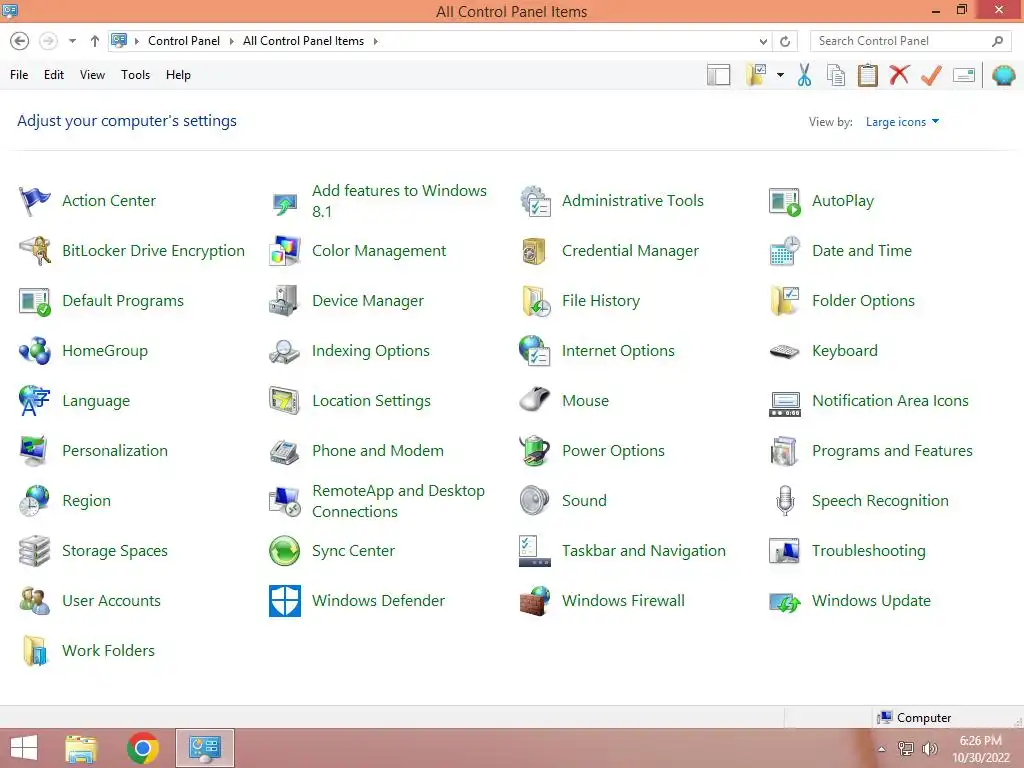The width and height of the screenshot is (1024, 768).
Task: Show hidden system tray icons arrow
Action: pos(882,749)
